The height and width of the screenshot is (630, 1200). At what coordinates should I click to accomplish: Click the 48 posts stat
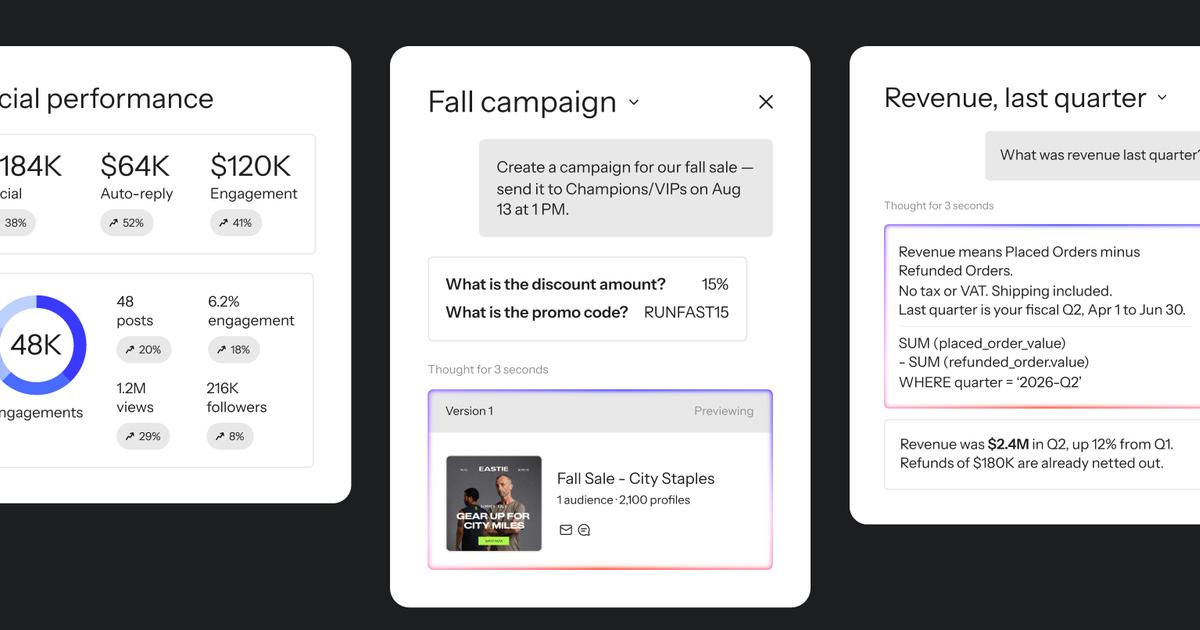tap(135, 311)
